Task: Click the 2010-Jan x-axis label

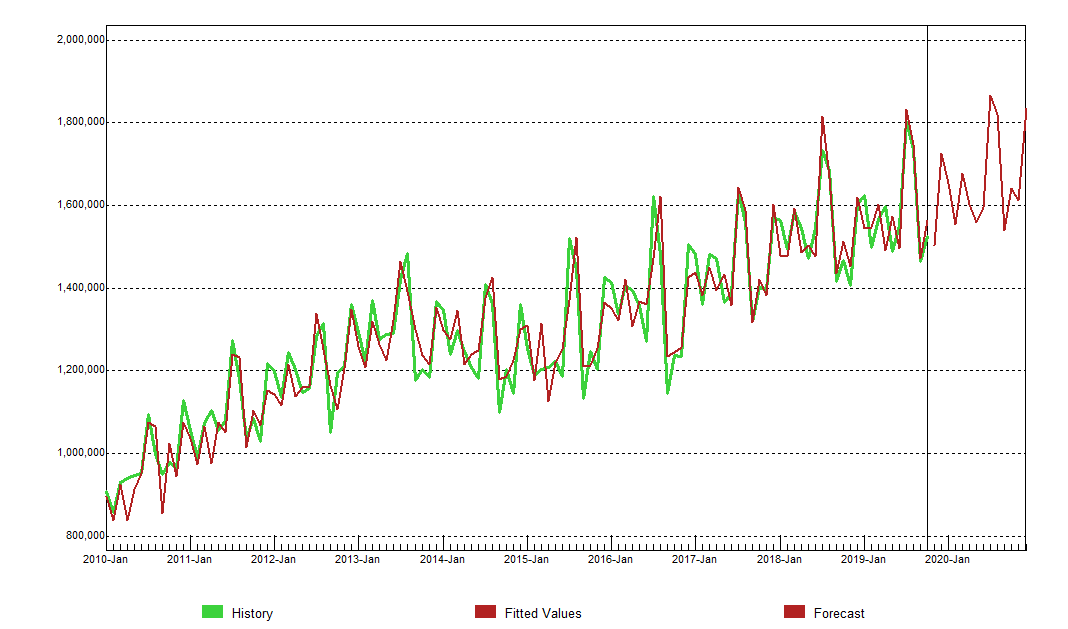Action: tap(105, 560)
